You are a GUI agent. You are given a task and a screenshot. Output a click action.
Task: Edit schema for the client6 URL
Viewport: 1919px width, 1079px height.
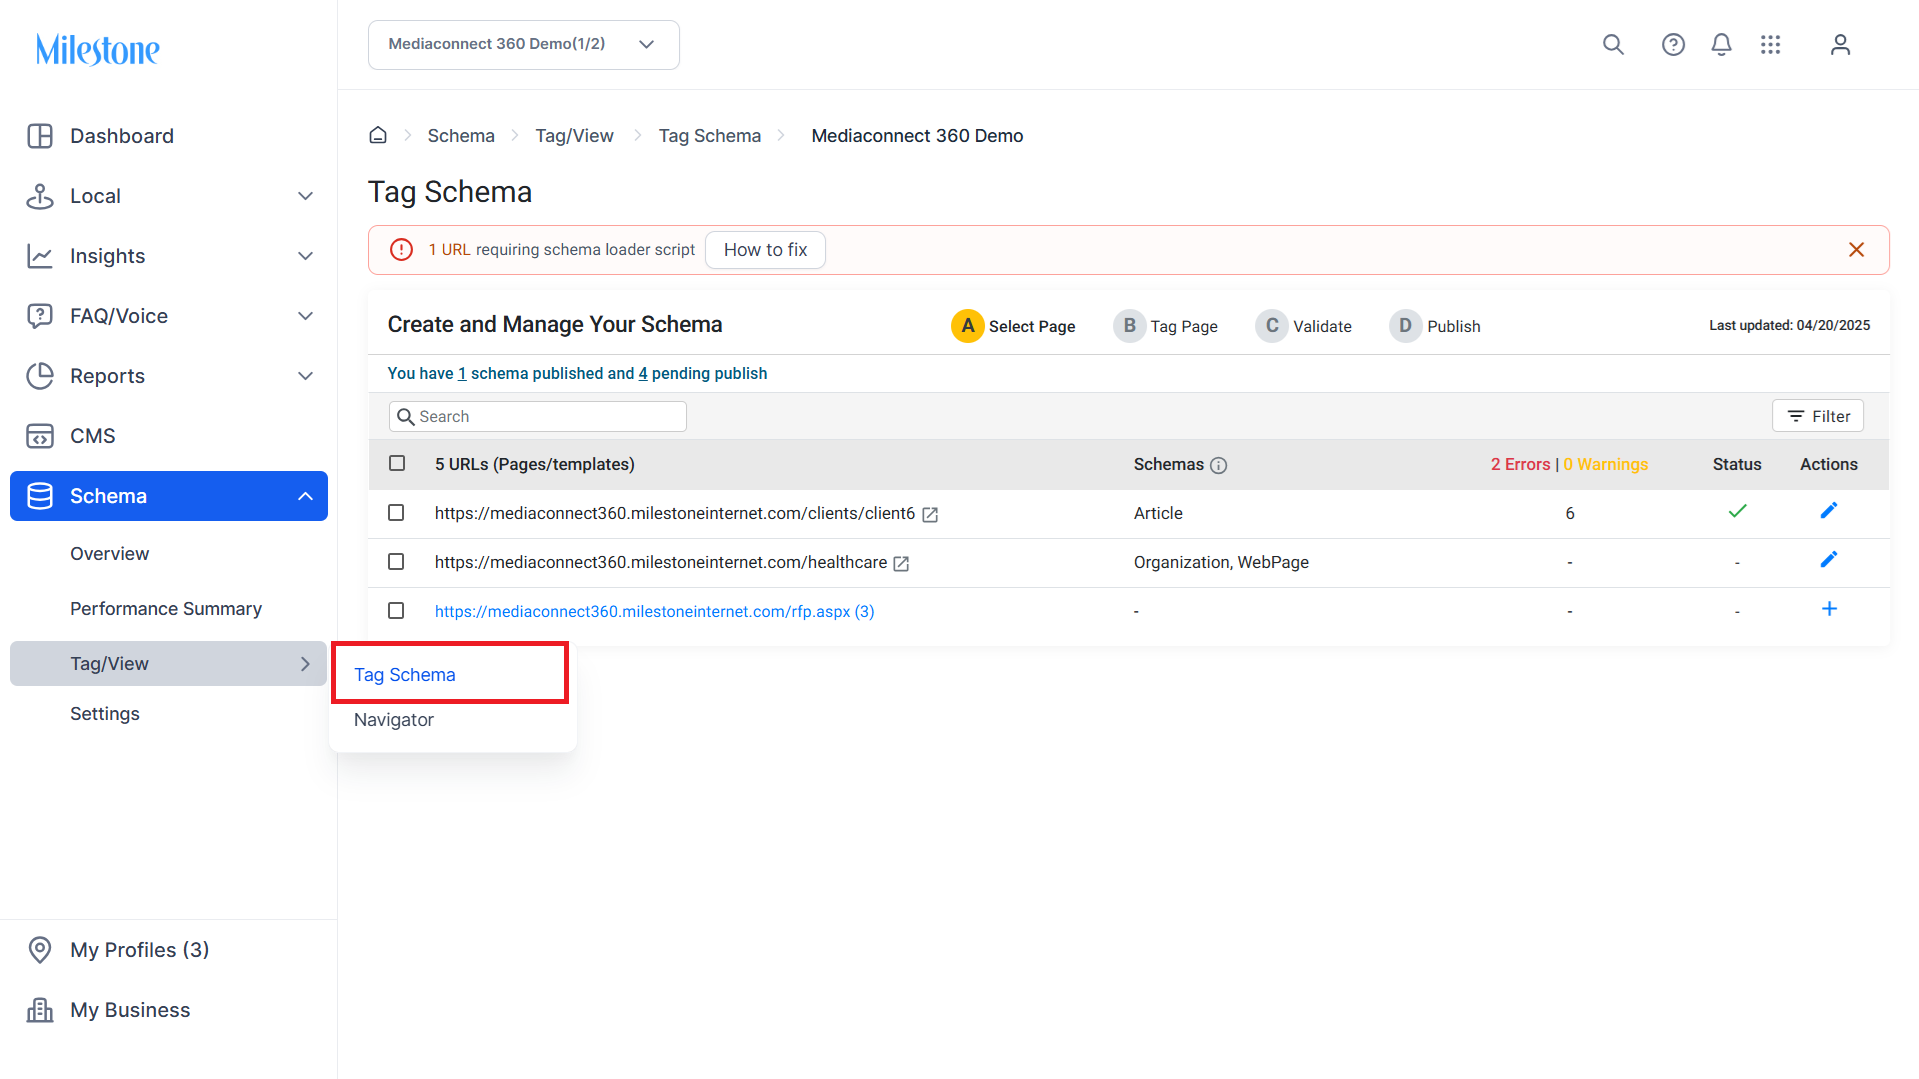(x=1829, y=511)
